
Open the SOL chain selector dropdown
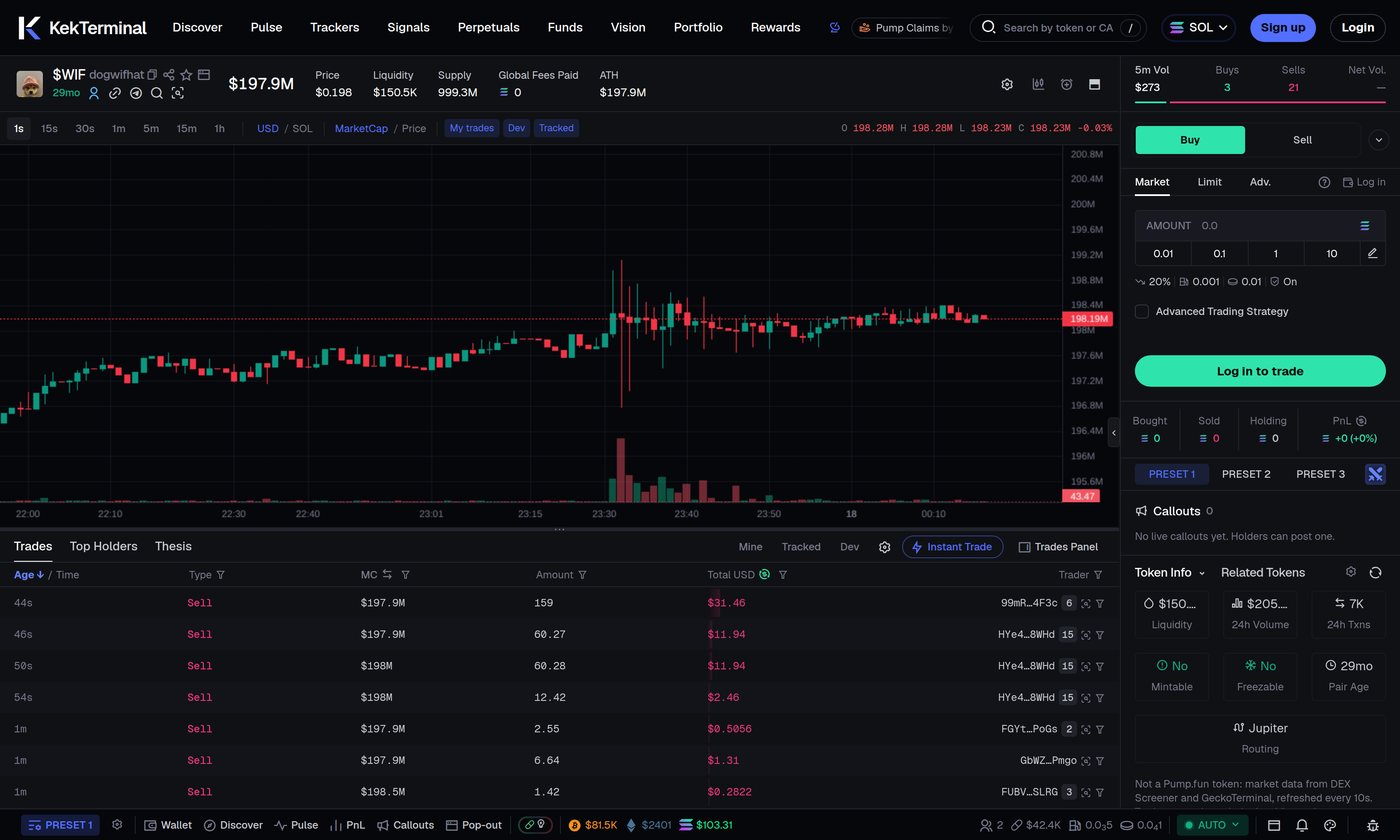[x=1198, y=28]
